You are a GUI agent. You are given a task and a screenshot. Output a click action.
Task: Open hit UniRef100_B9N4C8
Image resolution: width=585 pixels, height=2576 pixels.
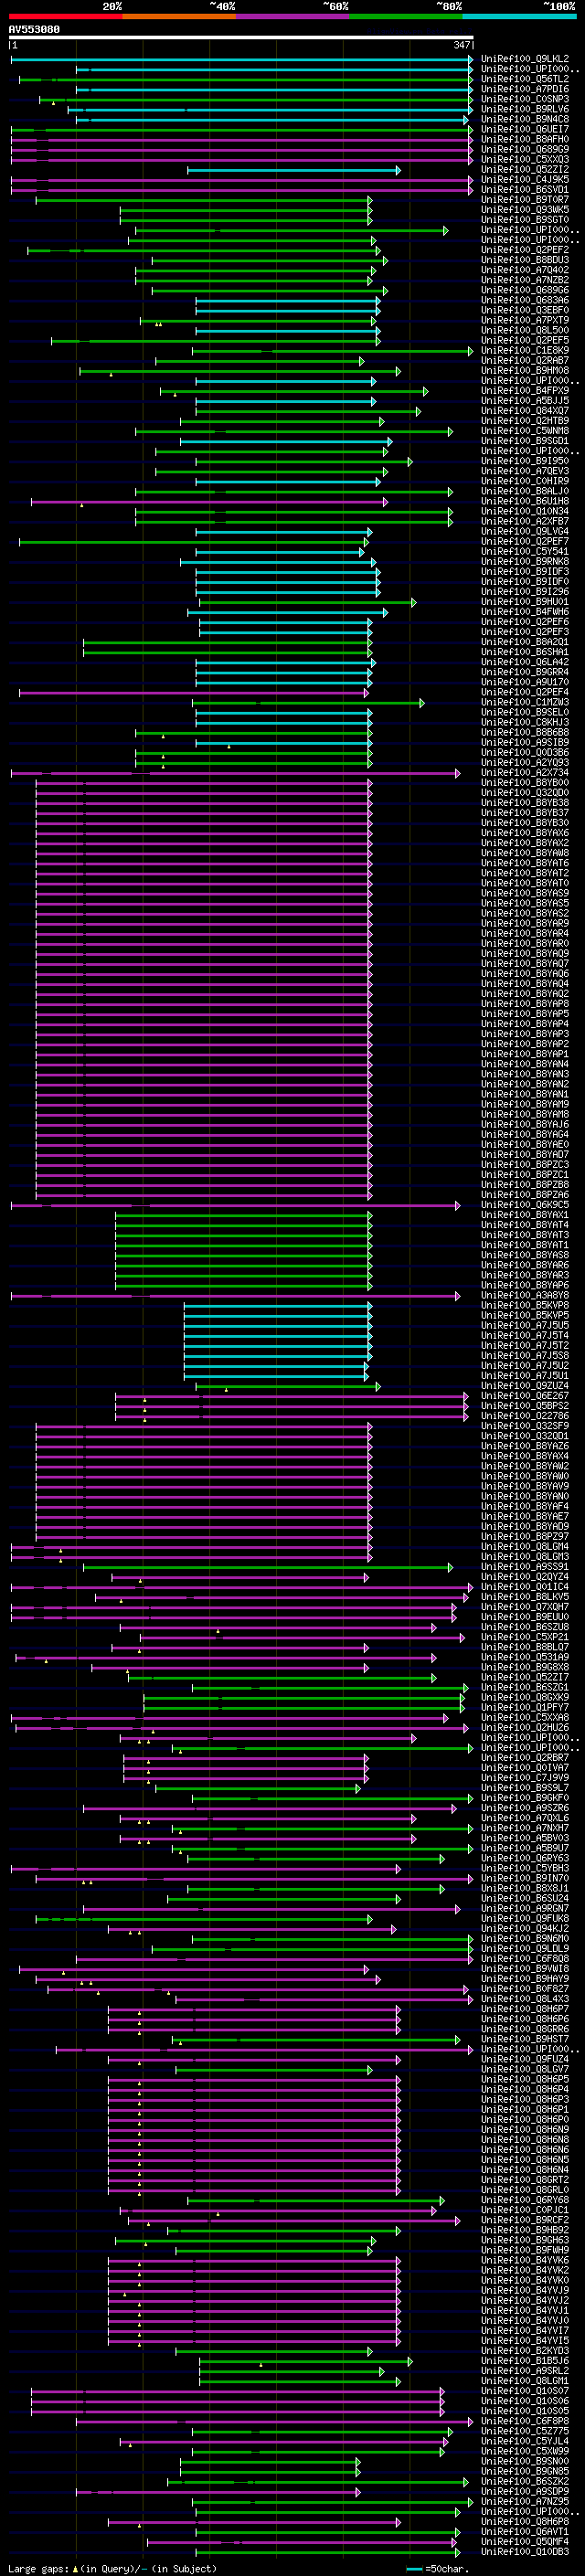(x=525, y=119)
